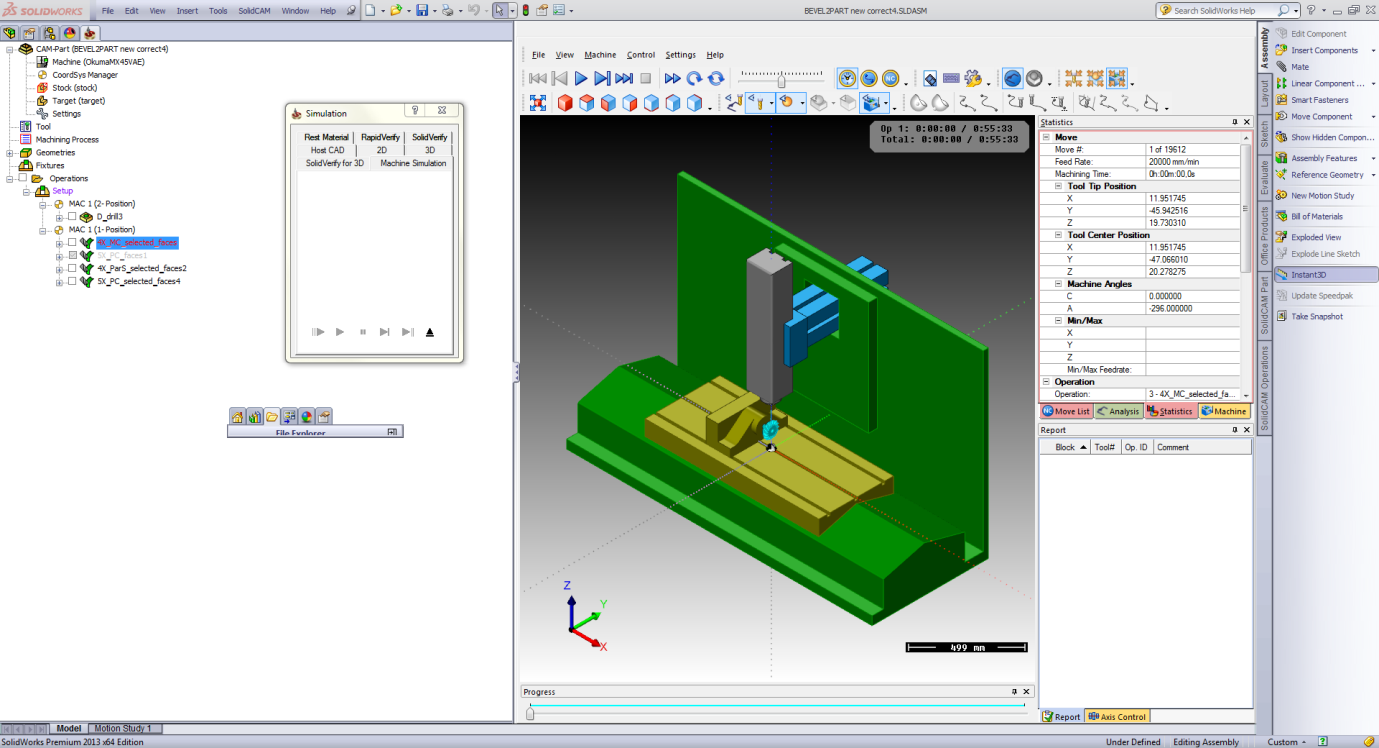1379x748 pixels.
Task: Toggle checkbox for 4X_MC_selected_faces operation
Action: (x=72, y=242)
